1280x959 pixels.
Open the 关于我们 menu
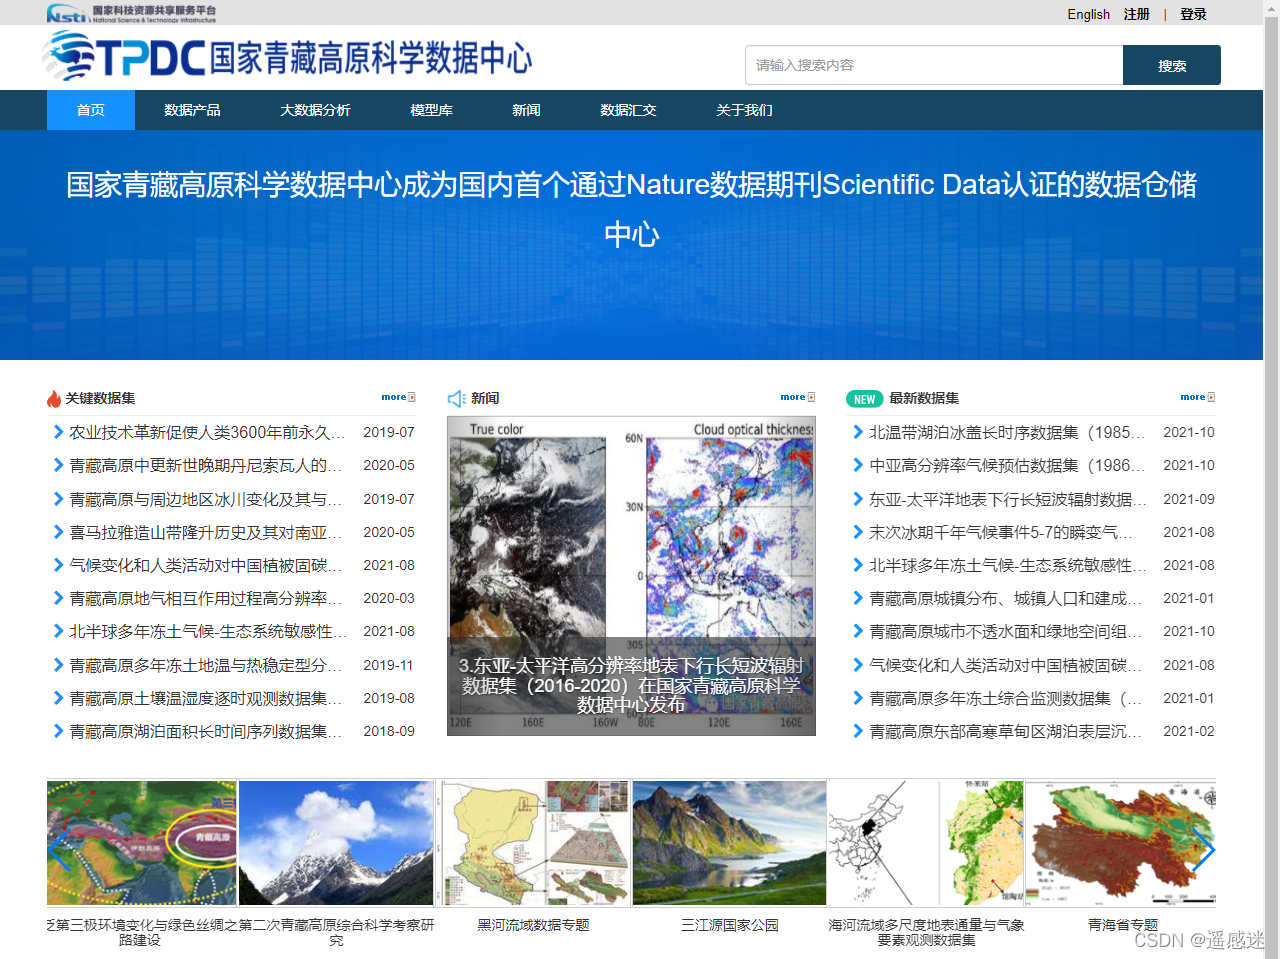tap(744, 110)
